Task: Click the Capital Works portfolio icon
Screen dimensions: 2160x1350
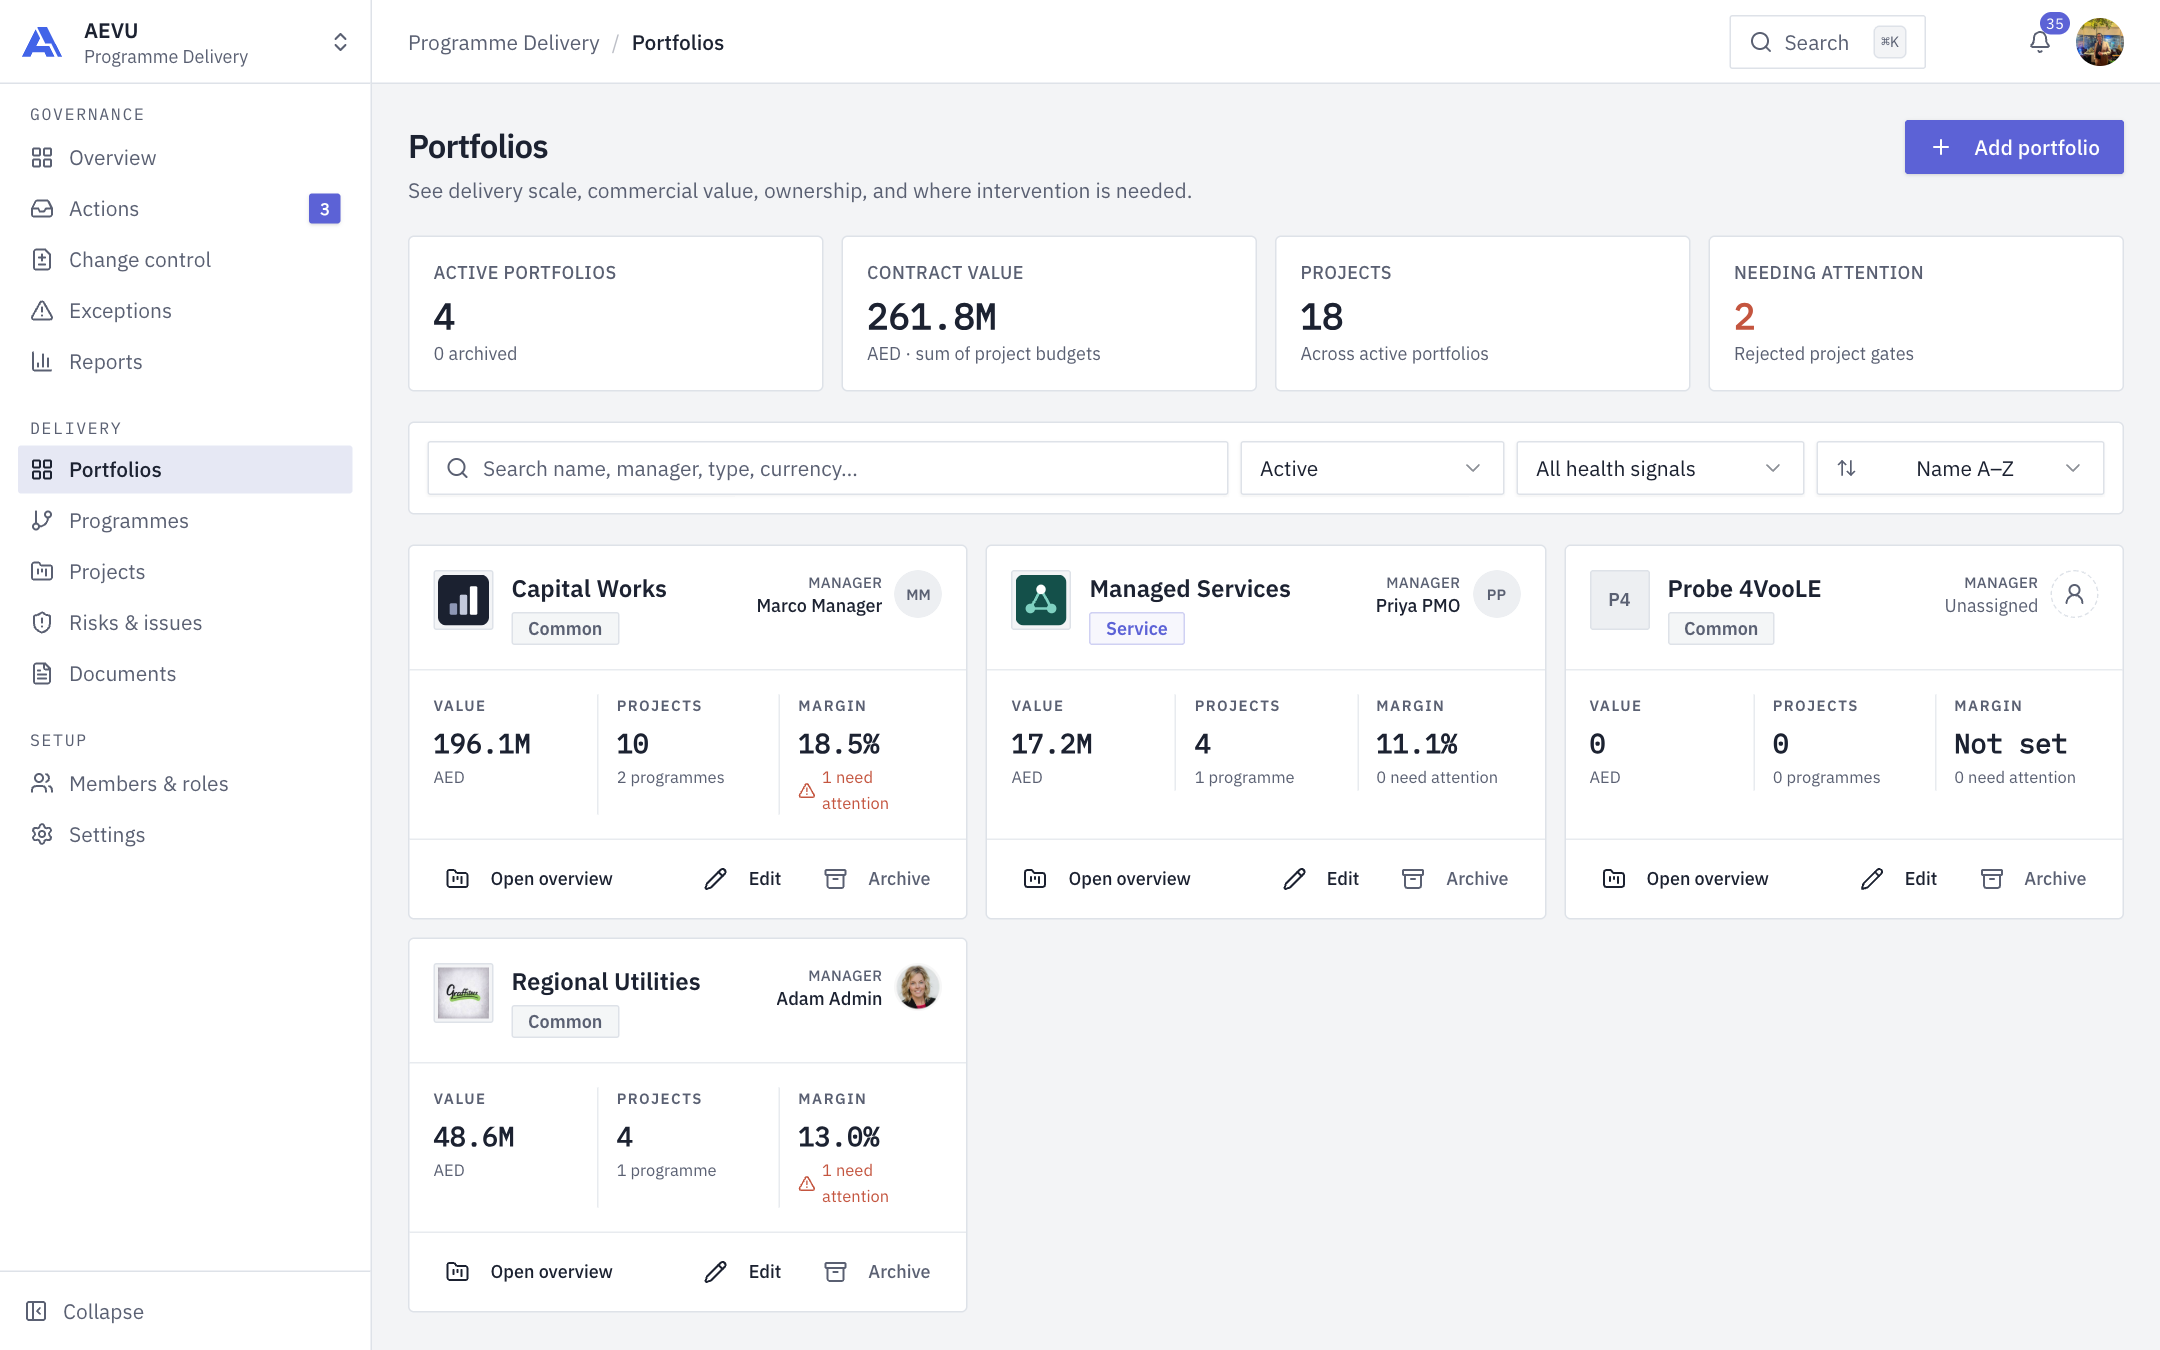Action: click(x=463, y=599)
